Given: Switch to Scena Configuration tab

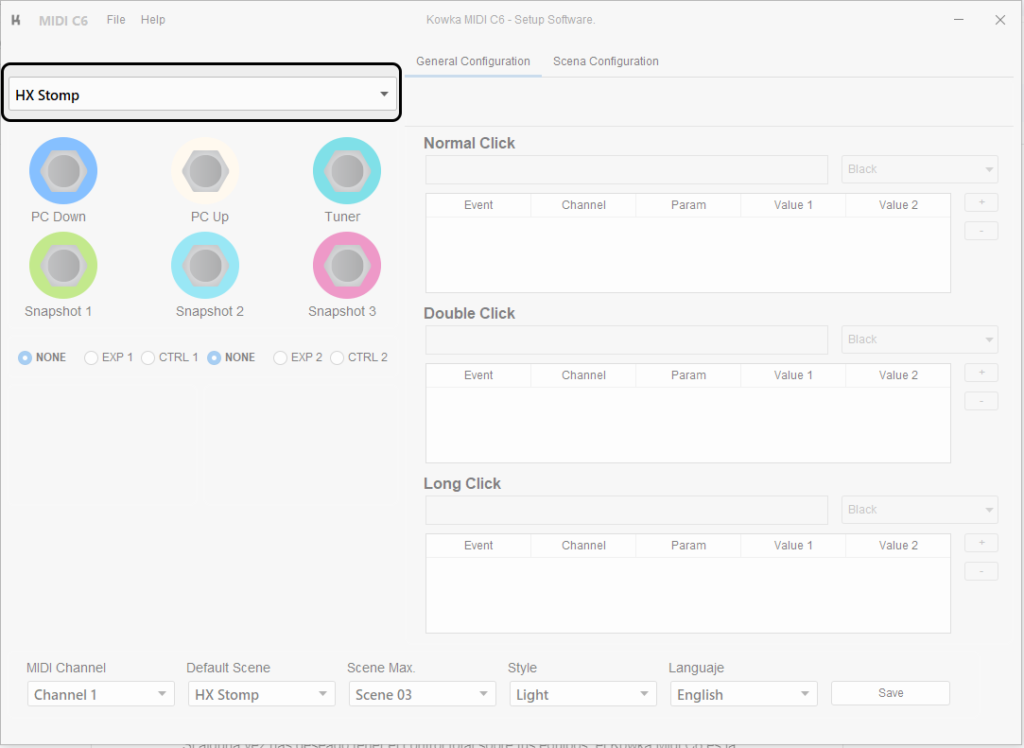Looking at the screenshot, I should pyautogui.click(x=605, y=61).
